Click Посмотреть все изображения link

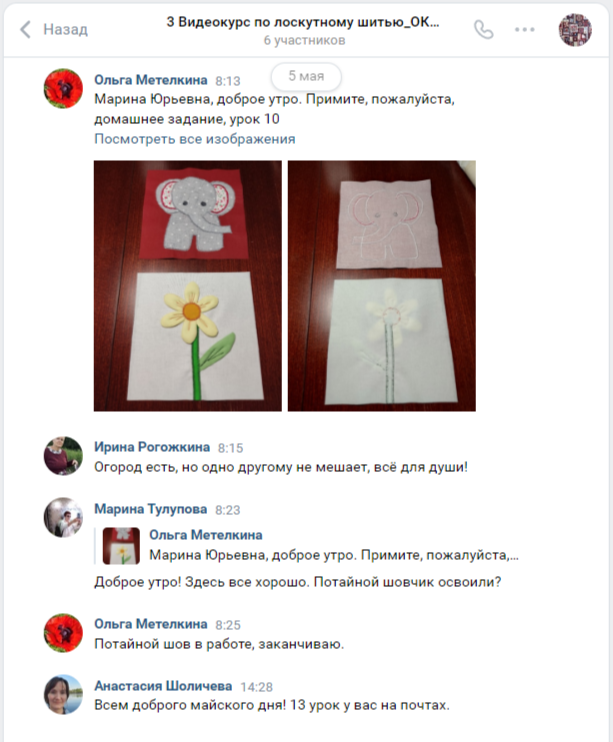click(195, 139)
